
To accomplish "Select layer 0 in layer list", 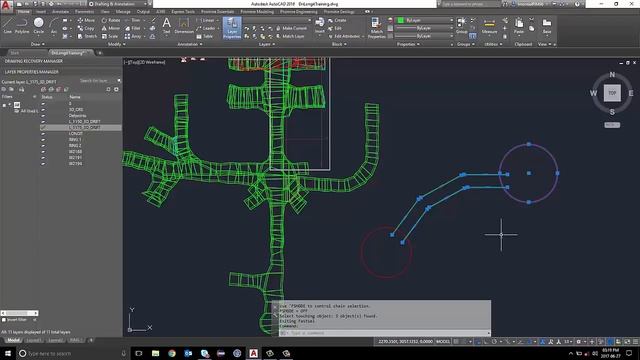I will tap(81, 104).
